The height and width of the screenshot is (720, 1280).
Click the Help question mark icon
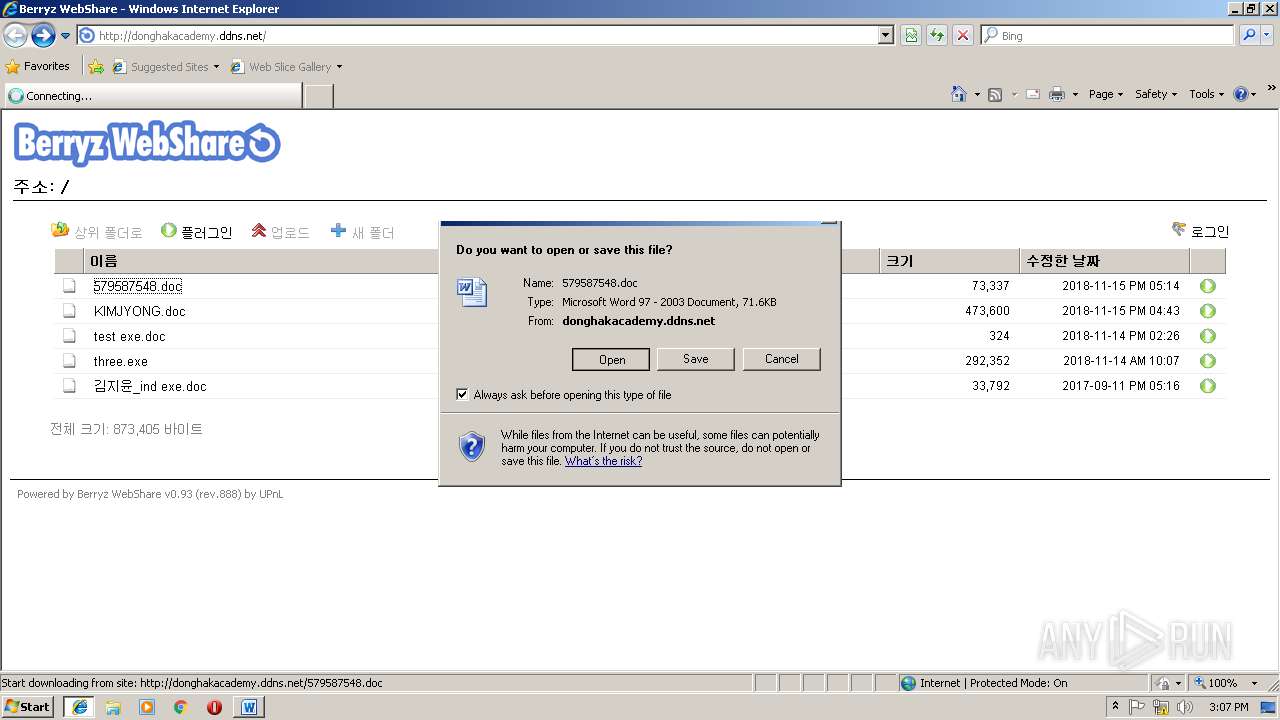(1241, 94)
